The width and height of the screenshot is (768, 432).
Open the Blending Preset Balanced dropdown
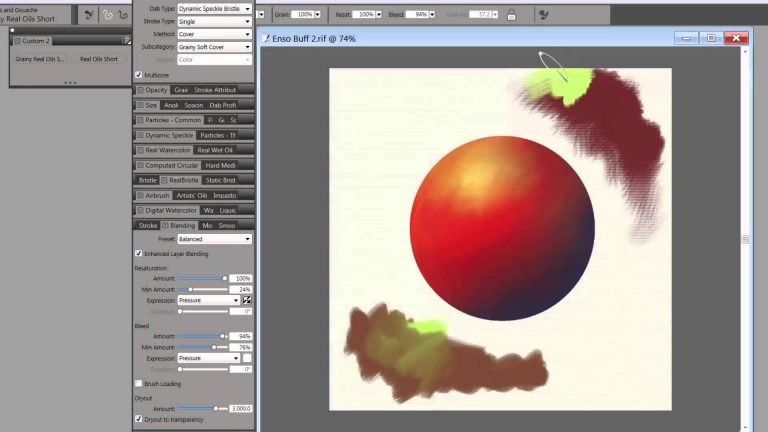tap(214, 240)
